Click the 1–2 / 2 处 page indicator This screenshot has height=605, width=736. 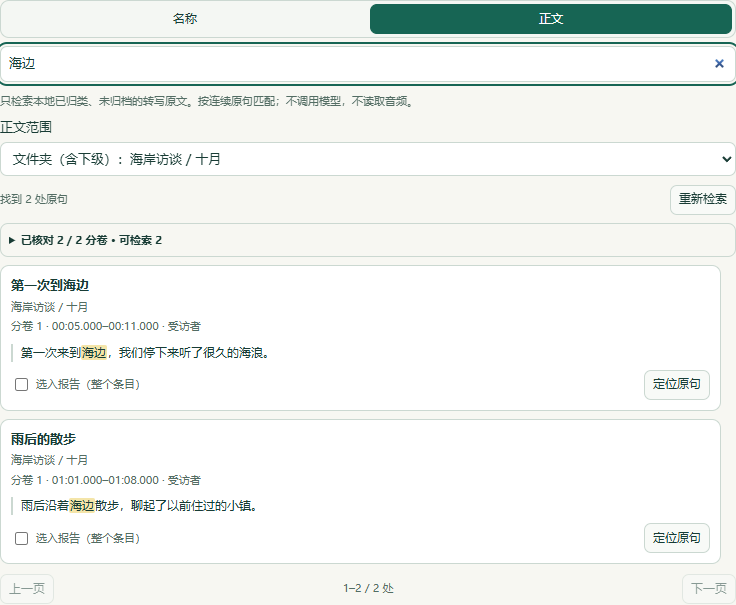pyautogui.click(x=368, y=589)
